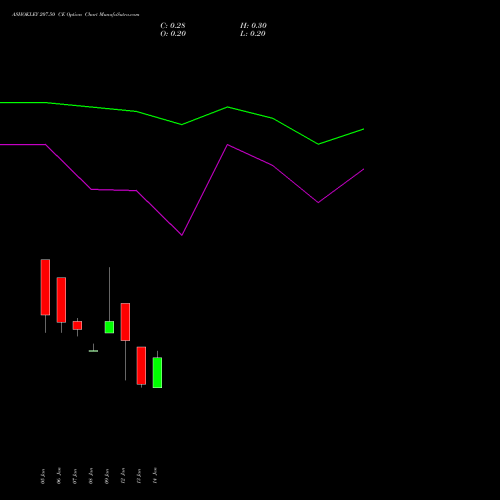Click the opening price value O: 0.20
Viewport: 500px width, 500px height.
pos(173,34)
